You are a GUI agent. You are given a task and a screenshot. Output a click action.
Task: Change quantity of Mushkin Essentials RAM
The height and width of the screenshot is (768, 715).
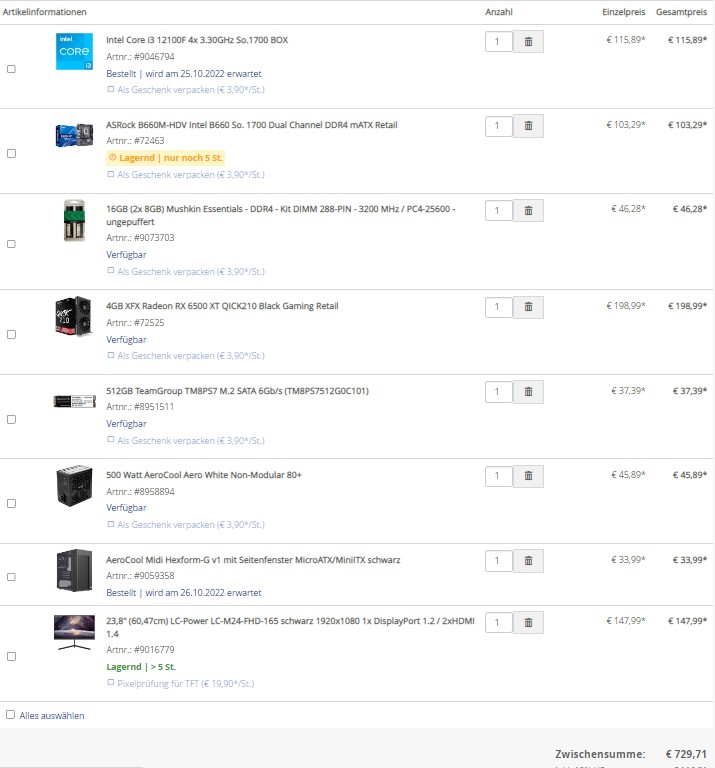(499, 211)
